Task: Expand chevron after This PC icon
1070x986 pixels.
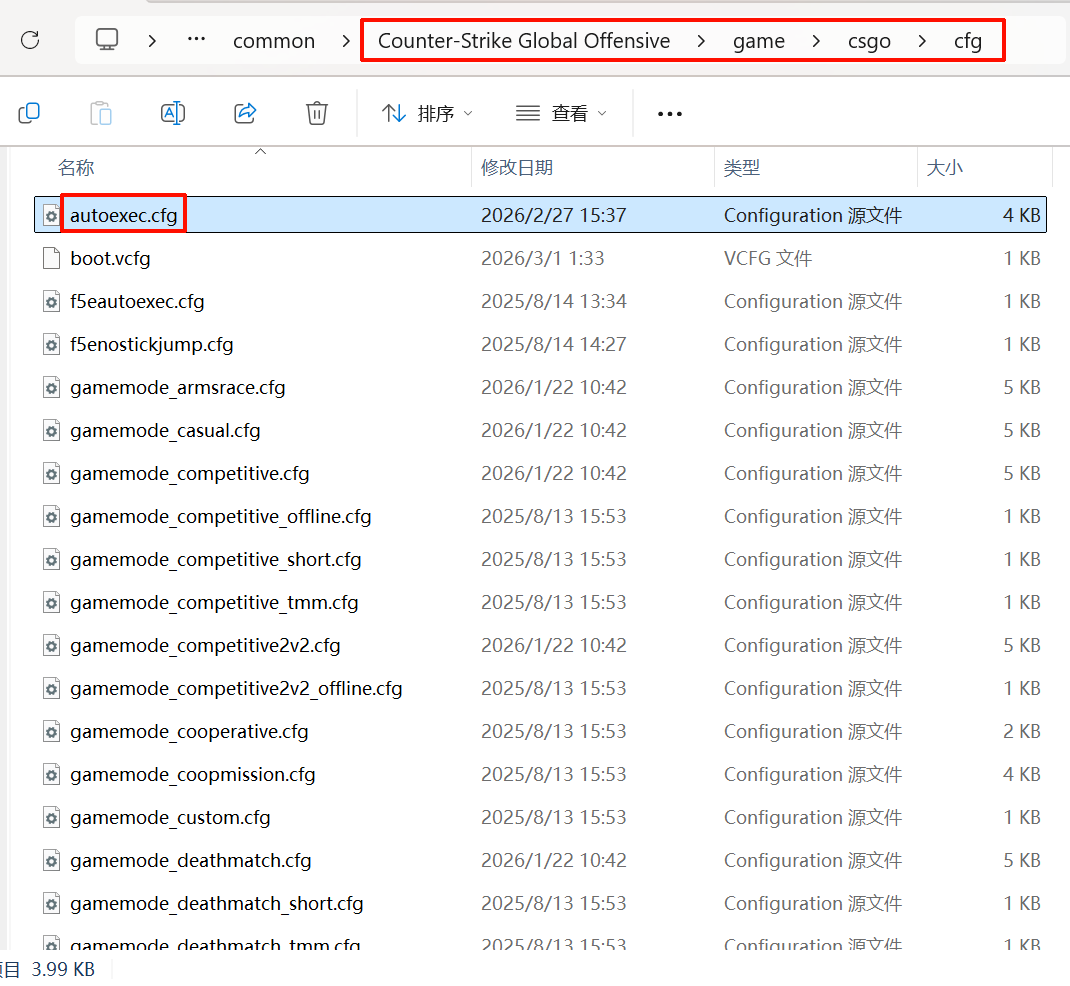Action: click(x=152, y=41)
